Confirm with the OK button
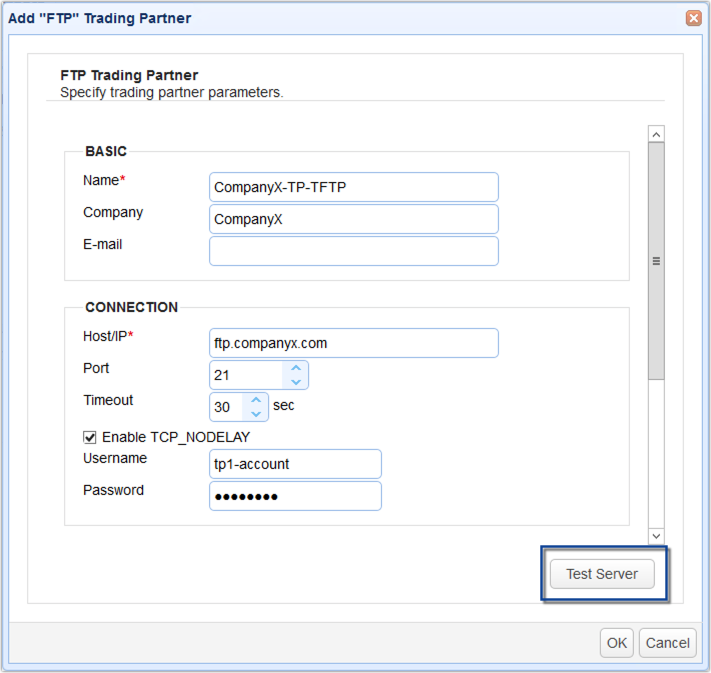Viewport: 711px width, 673px height. pos(616,643)
